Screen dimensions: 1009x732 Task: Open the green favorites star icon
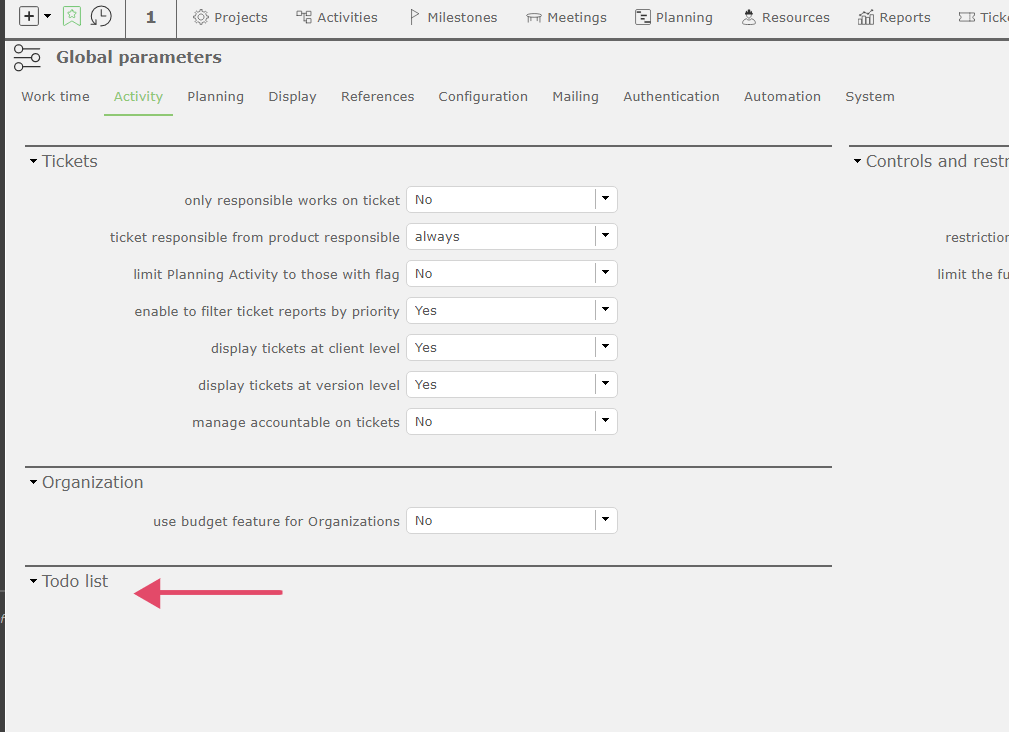click(x=72, y=17)
